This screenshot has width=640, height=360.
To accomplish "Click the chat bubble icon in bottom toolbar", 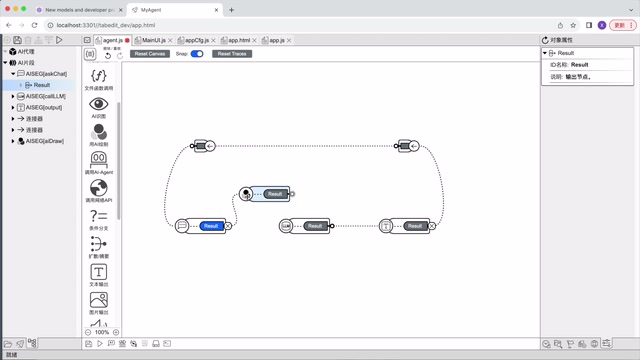I will [x=111, y=344].
